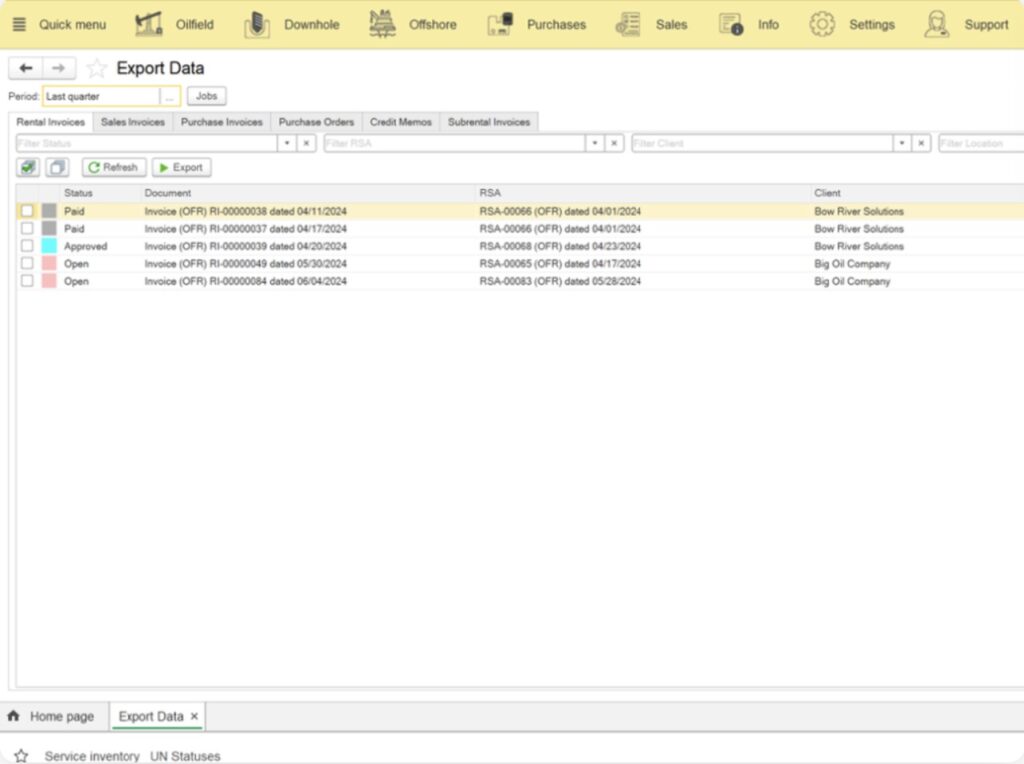1024x764 pixels.
Task: Switch to the Purchase Orders tab
Action: tap(316, 122)
